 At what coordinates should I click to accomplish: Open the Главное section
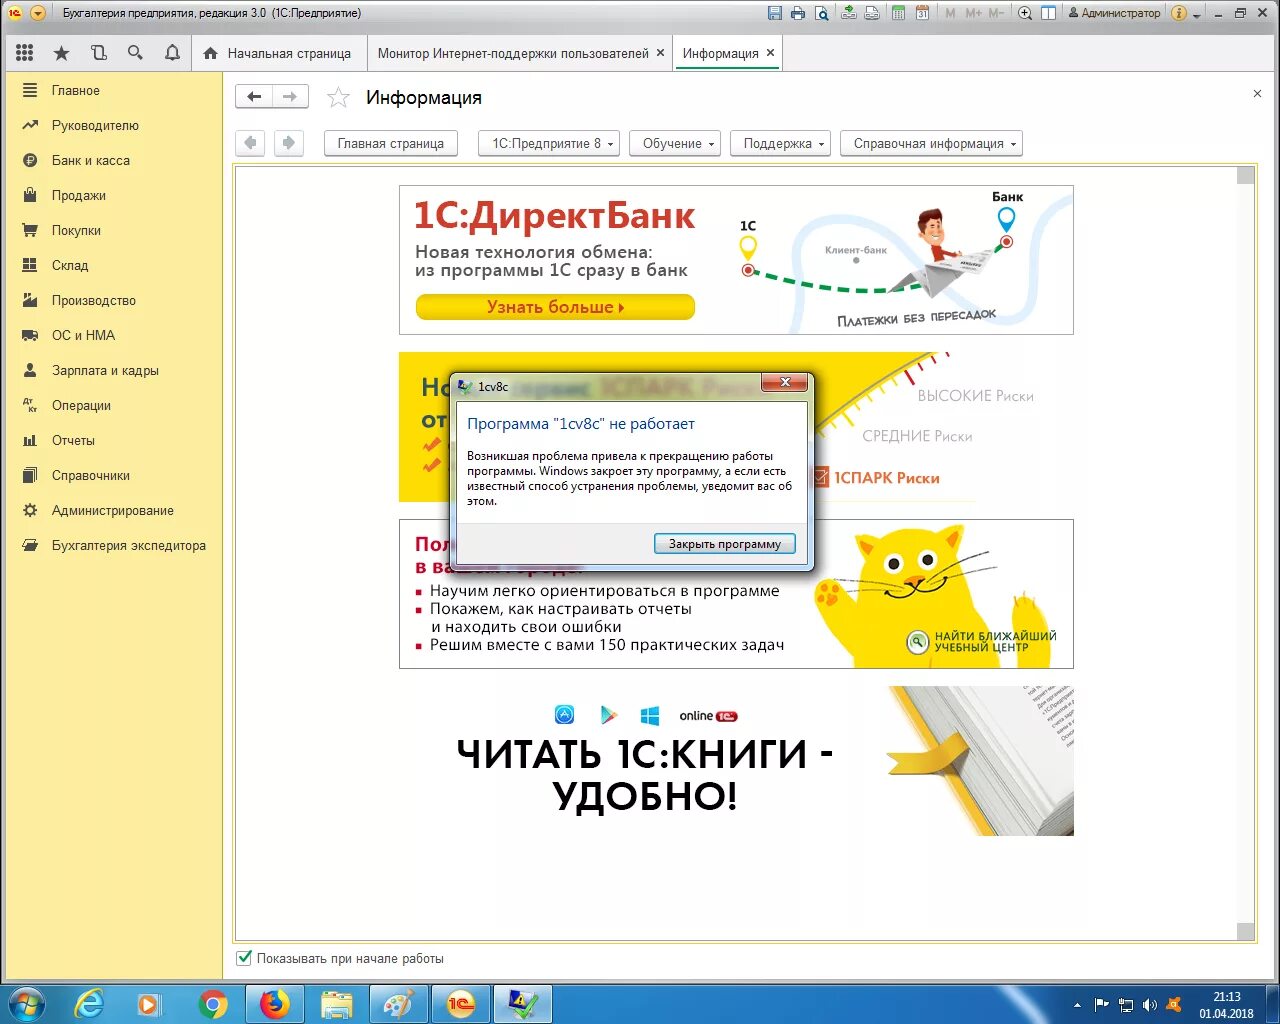76,90
